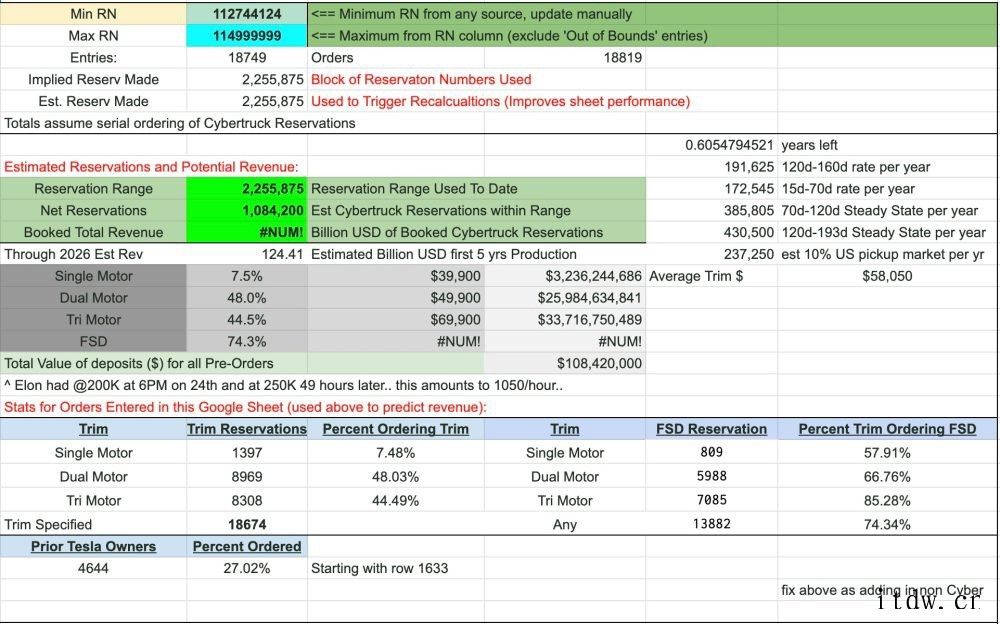Screen dimensions: 1000x624
Task: Select the Max RN value cell 114999999
Action: coord(247,36)
